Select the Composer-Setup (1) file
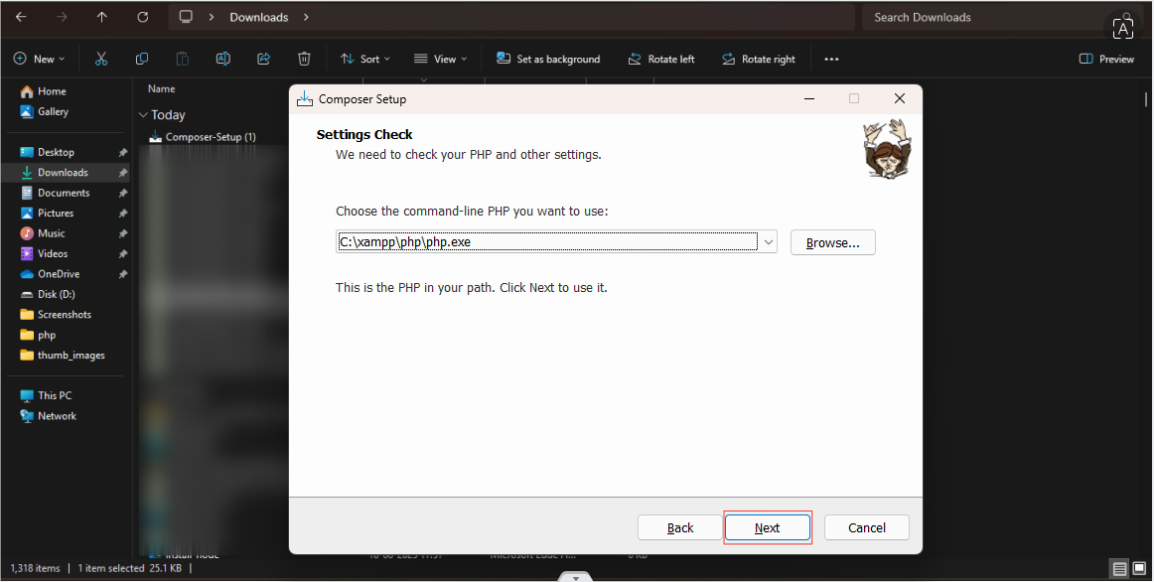The width and height of the screenshot is (1154, 582). tap(202, 137)
